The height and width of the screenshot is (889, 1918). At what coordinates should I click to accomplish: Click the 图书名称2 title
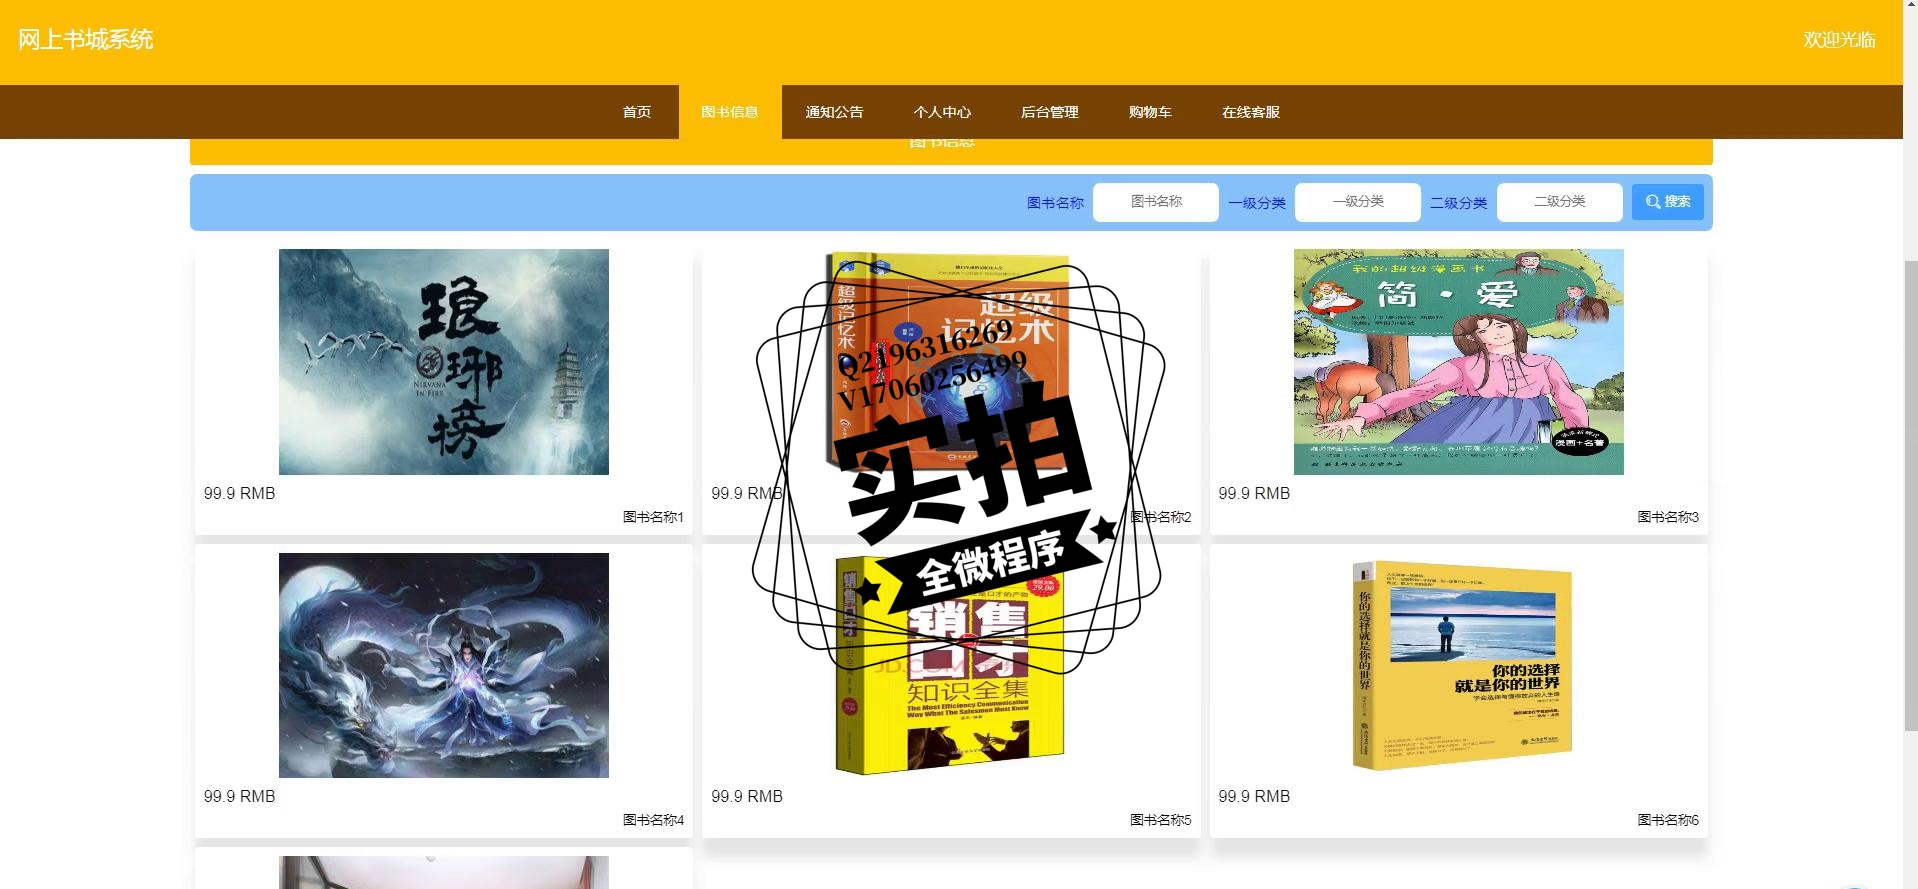pos(1161,517)
